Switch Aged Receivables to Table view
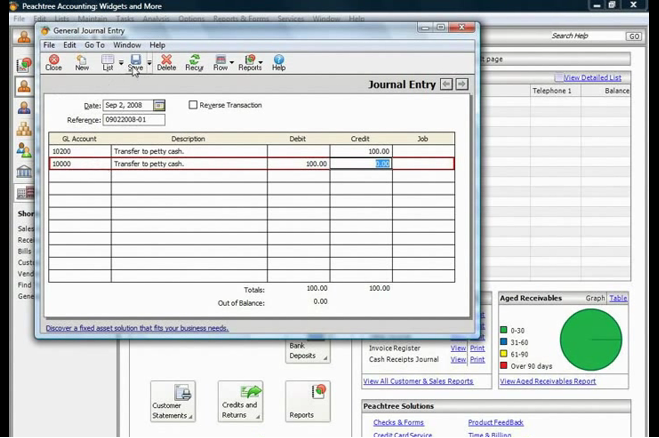This screenshot has height=438, width=659. pos(618,298)
